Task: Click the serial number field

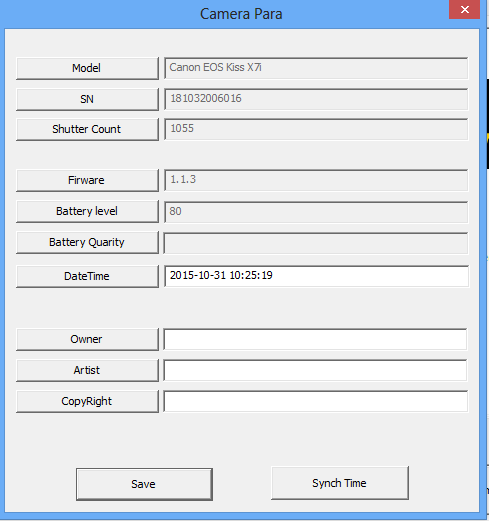Action: coord(316,99)
